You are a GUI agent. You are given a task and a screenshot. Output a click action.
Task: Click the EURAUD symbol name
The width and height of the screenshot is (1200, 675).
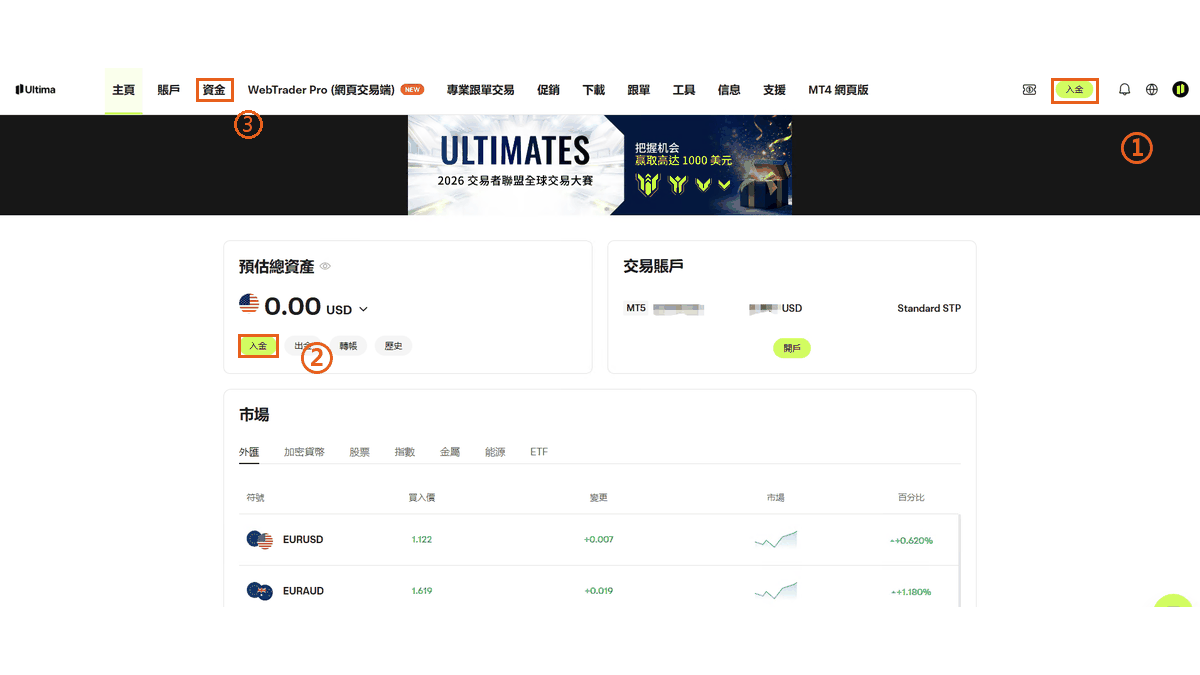[304, 591]
